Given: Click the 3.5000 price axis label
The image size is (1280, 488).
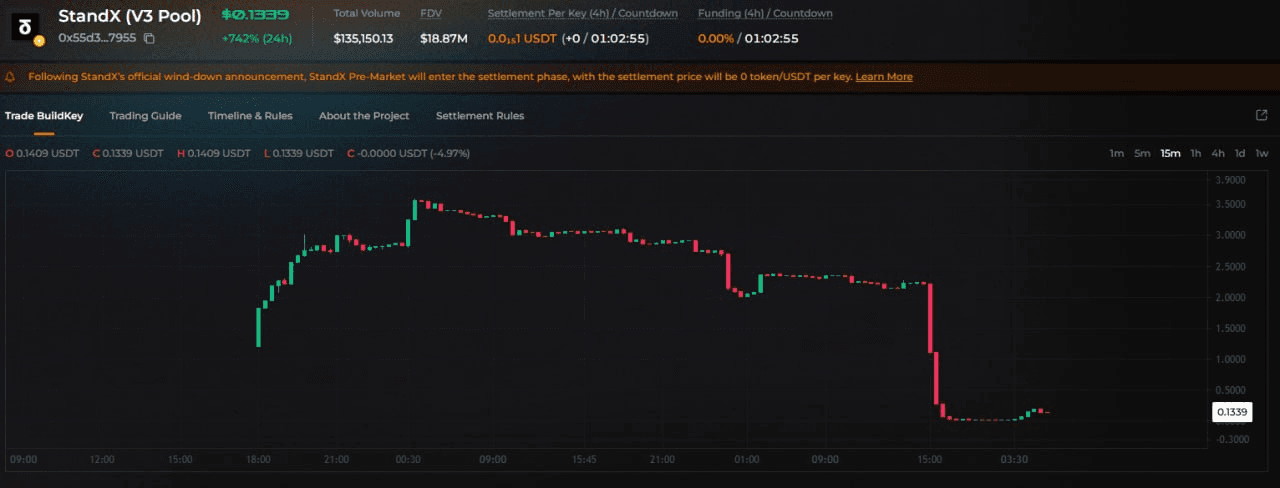Looking at the screenshot, I should click(1231, 204).
